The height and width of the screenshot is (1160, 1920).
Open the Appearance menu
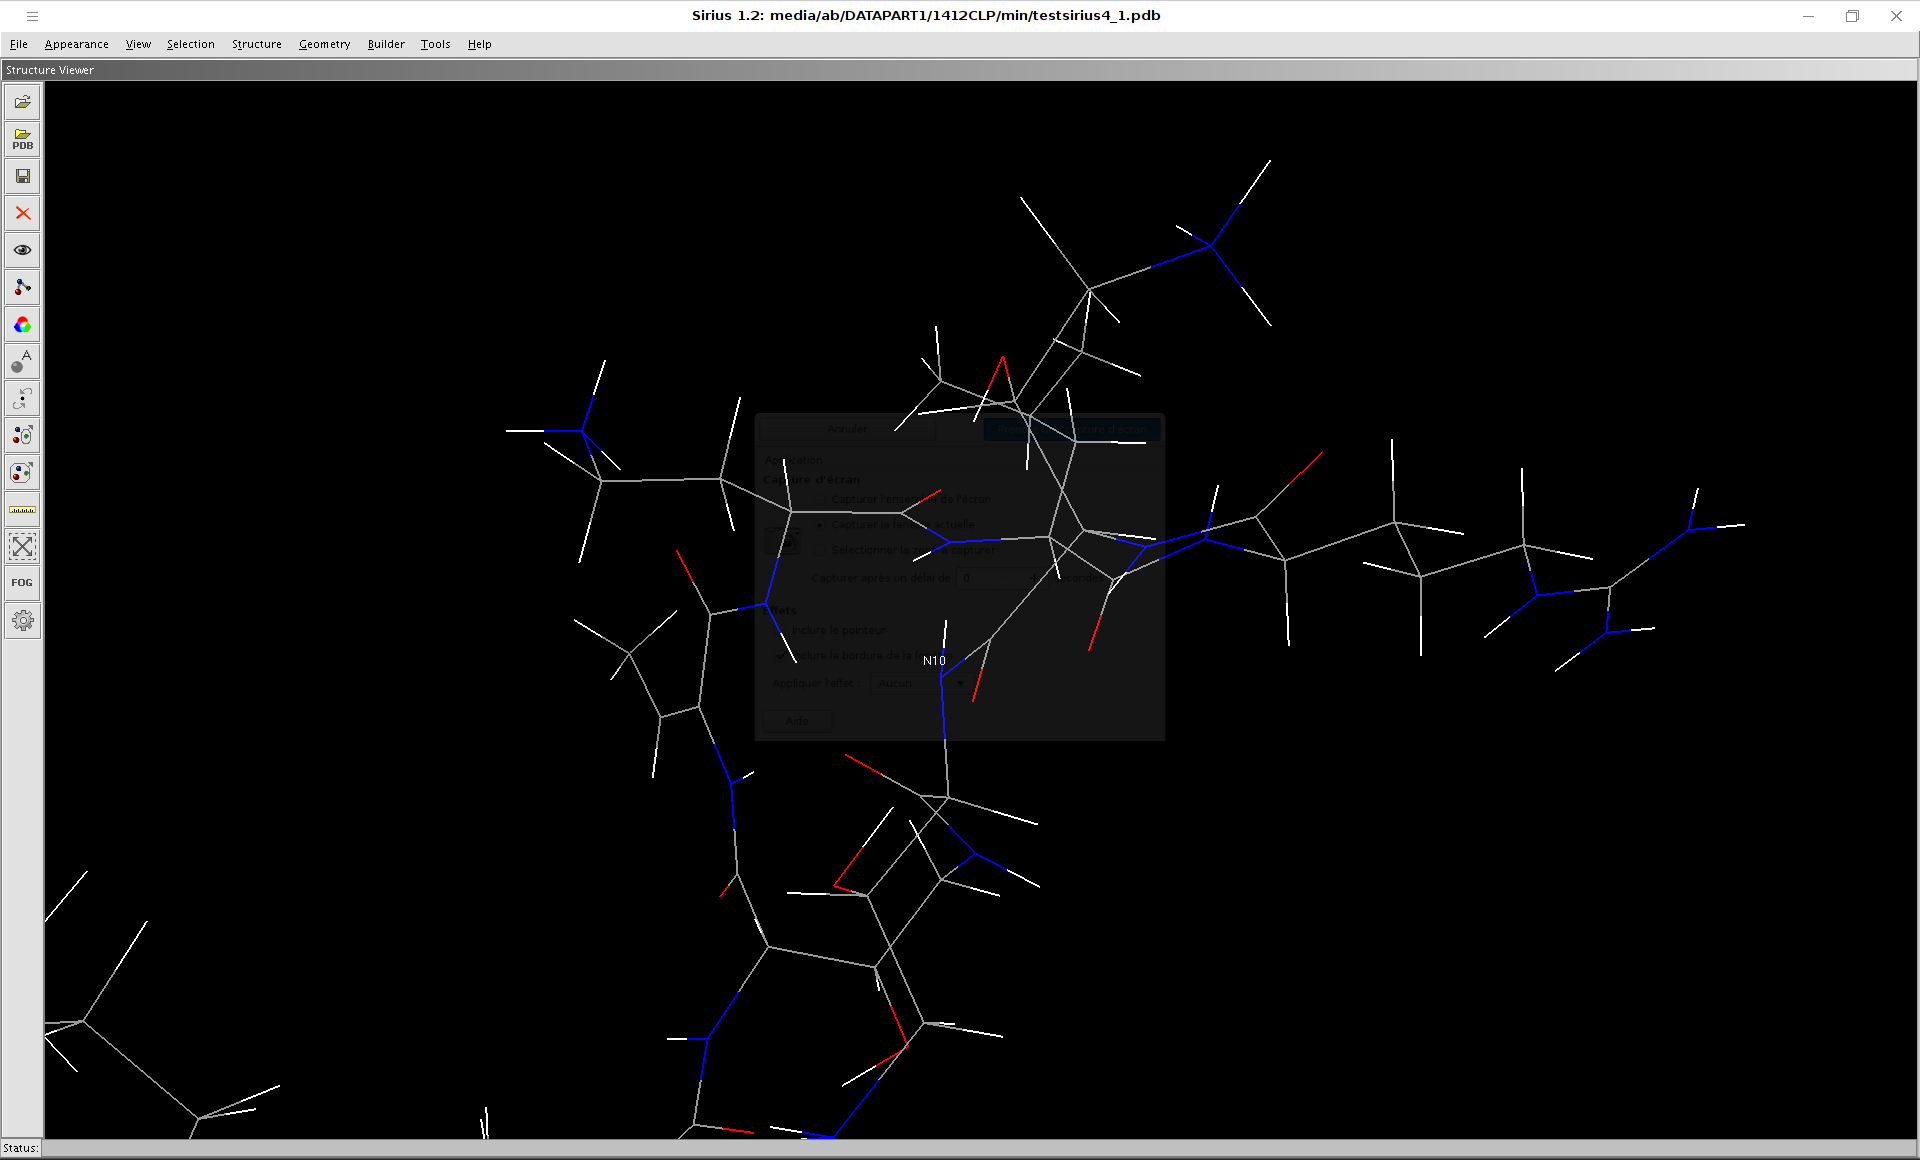76,44
